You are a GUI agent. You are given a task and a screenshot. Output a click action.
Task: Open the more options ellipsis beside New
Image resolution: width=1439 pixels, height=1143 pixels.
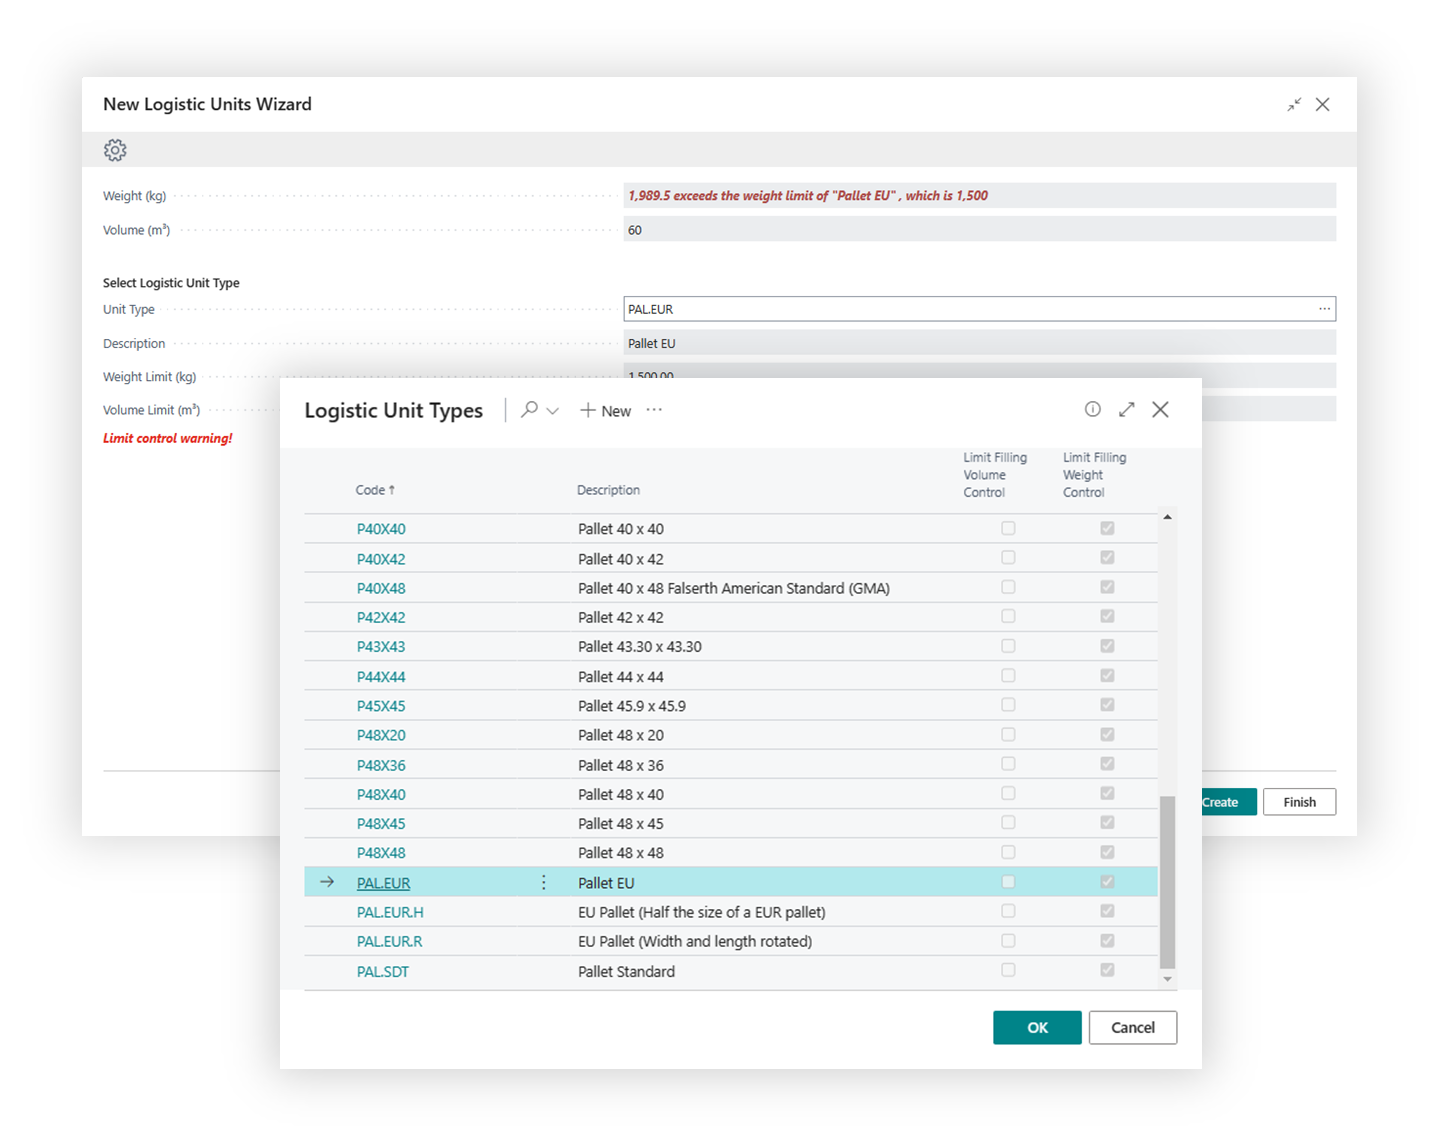pyautogui.click(x=654, y=410)
